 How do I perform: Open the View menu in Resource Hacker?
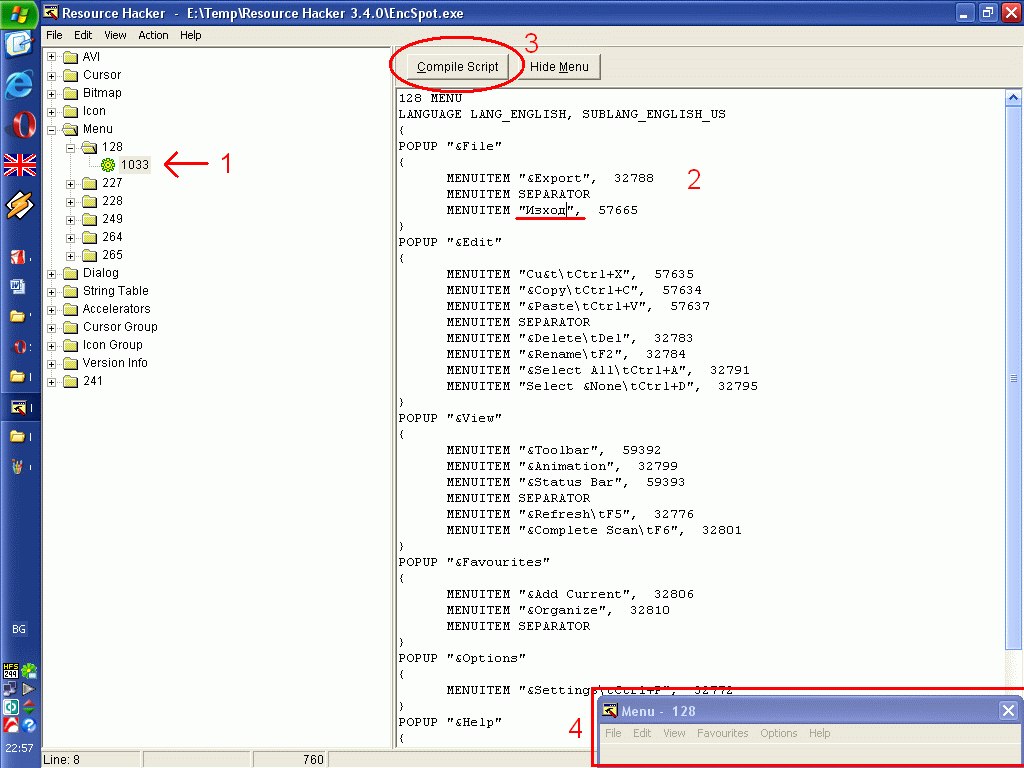pos(115,35)
